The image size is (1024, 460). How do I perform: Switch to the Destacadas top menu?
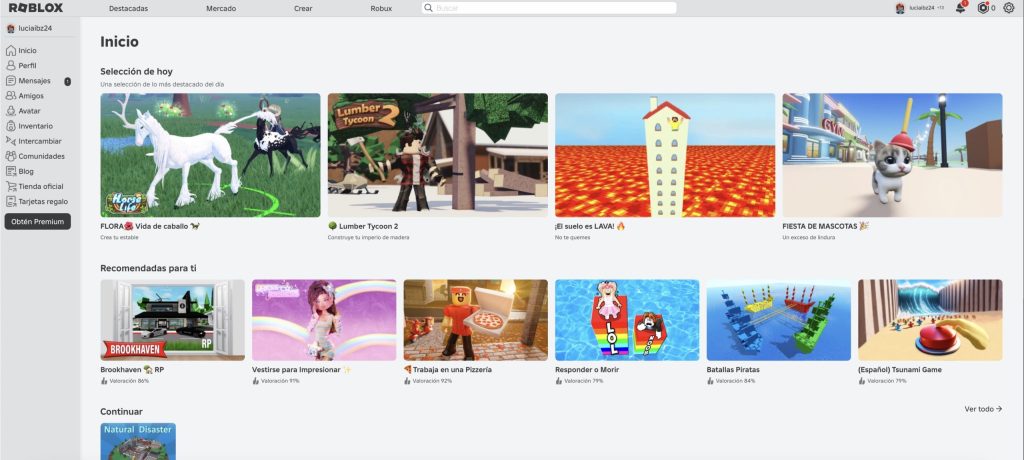(128, 8)
